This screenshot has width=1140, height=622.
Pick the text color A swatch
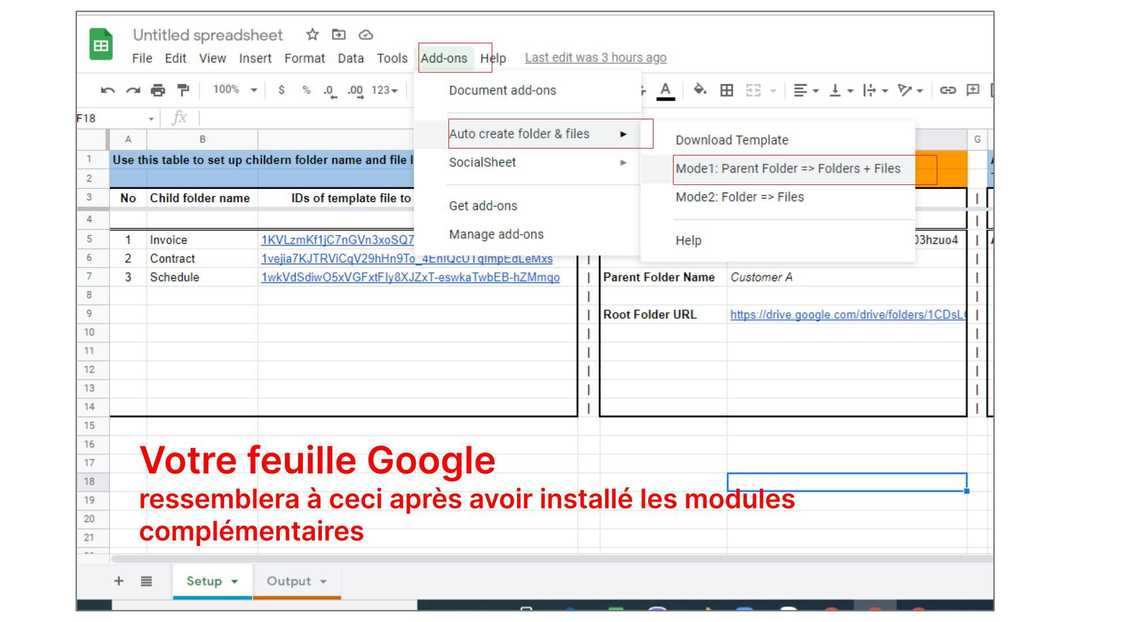click(x=666, y=91)
